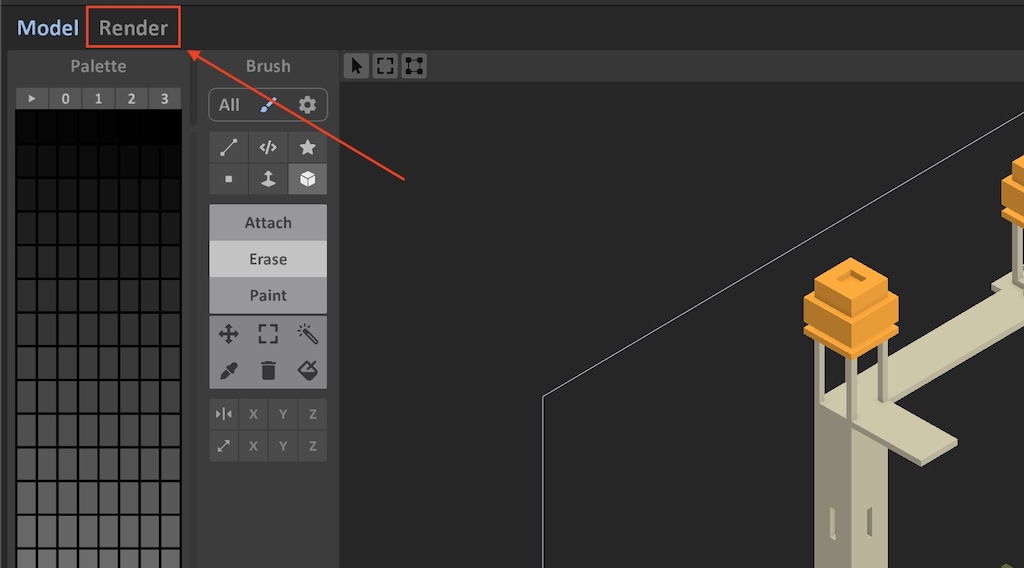Choose Erase brush action
Image resolution: width=1024 pixels, height=568 pixels.
coord(268,259)
